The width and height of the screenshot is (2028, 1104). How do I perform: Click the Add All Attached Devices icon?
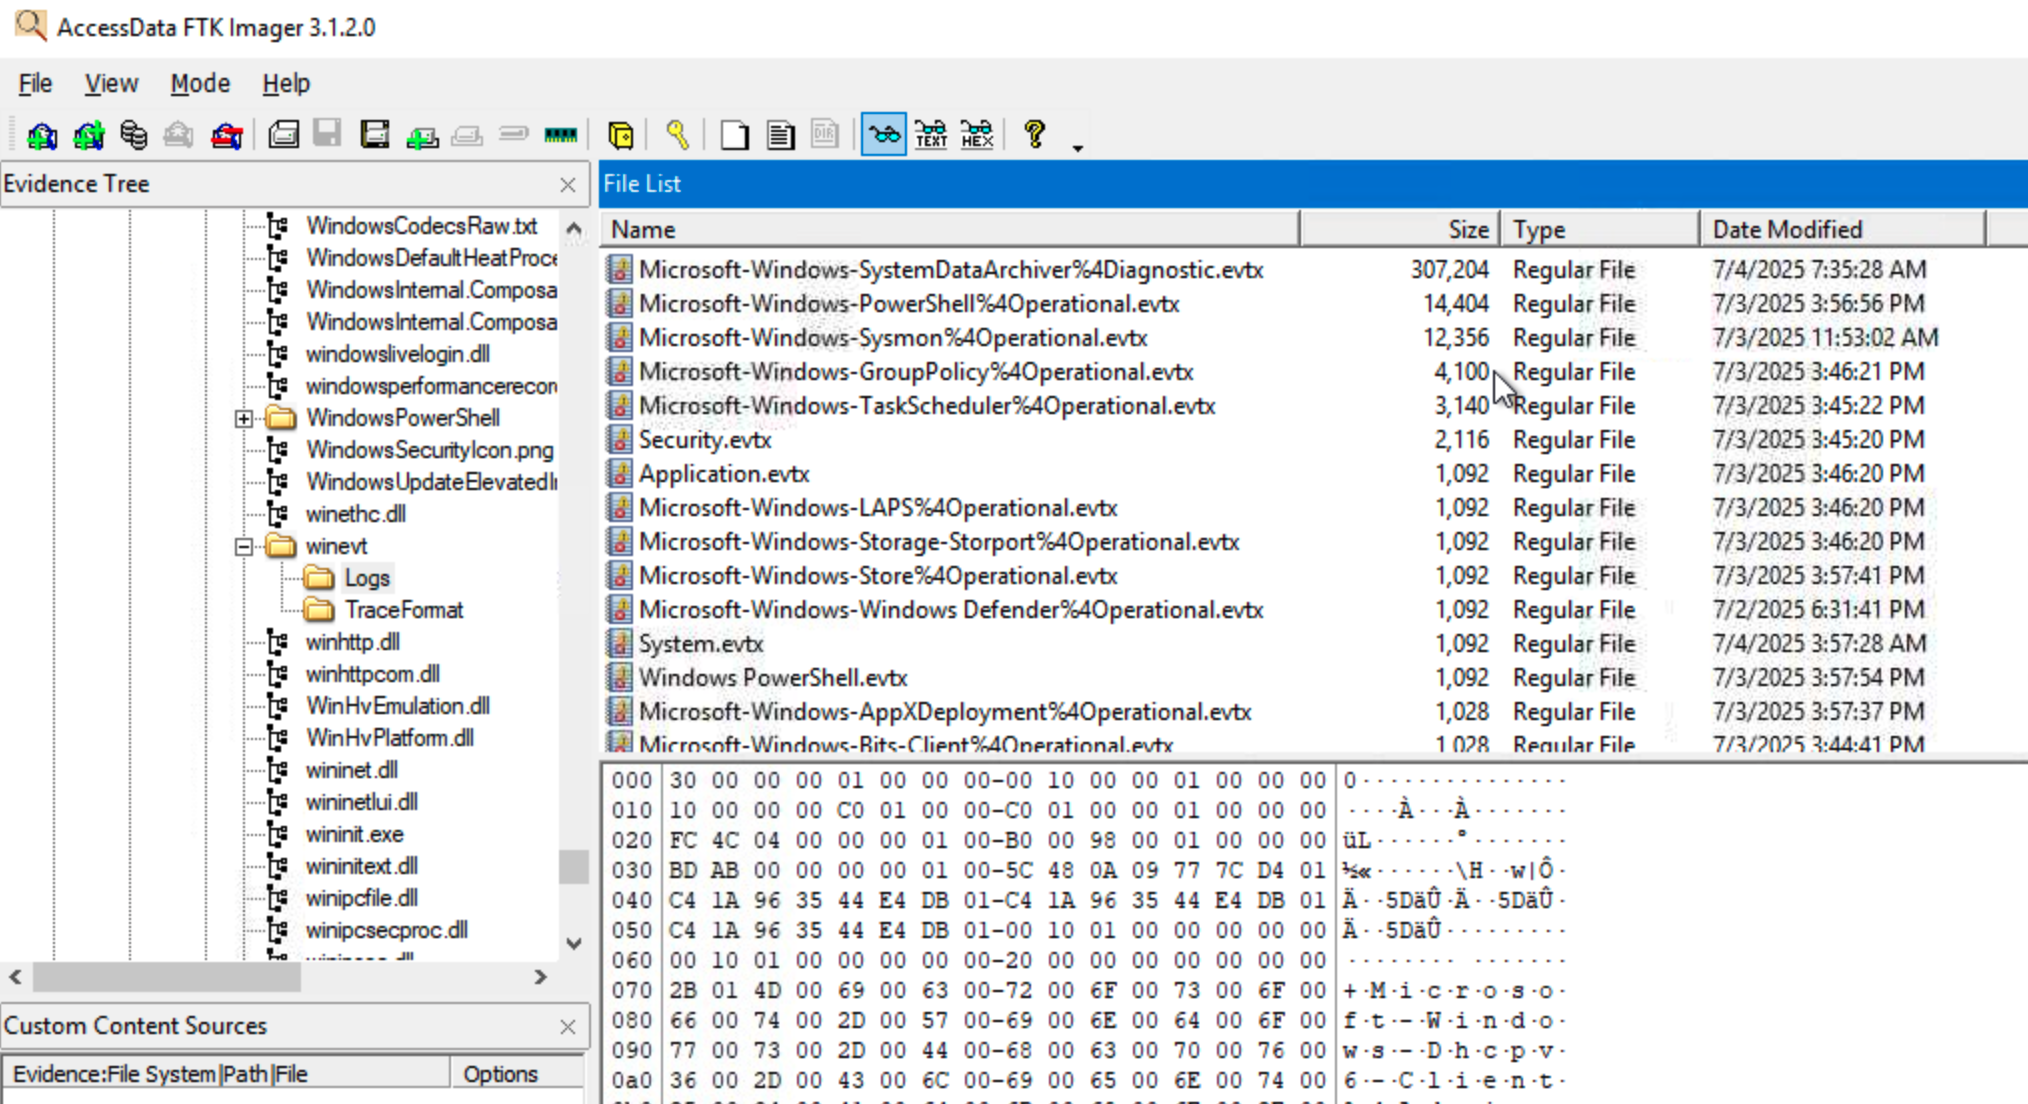point(88,134)
